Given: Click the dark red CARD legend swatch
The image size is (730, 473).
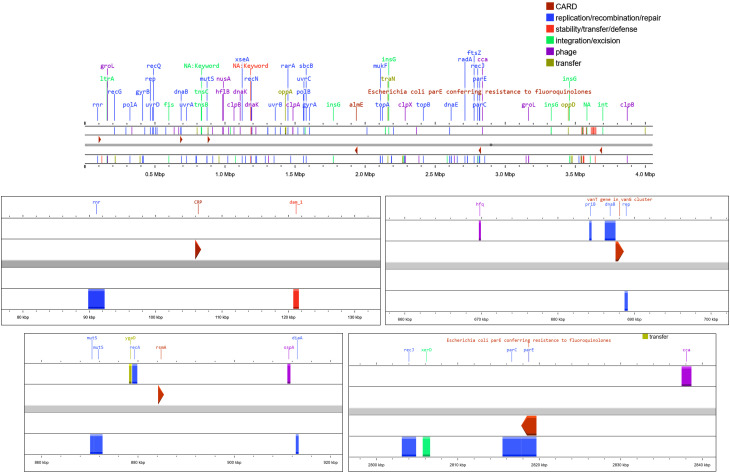Looking at the screenshot, I should point(549,7).
